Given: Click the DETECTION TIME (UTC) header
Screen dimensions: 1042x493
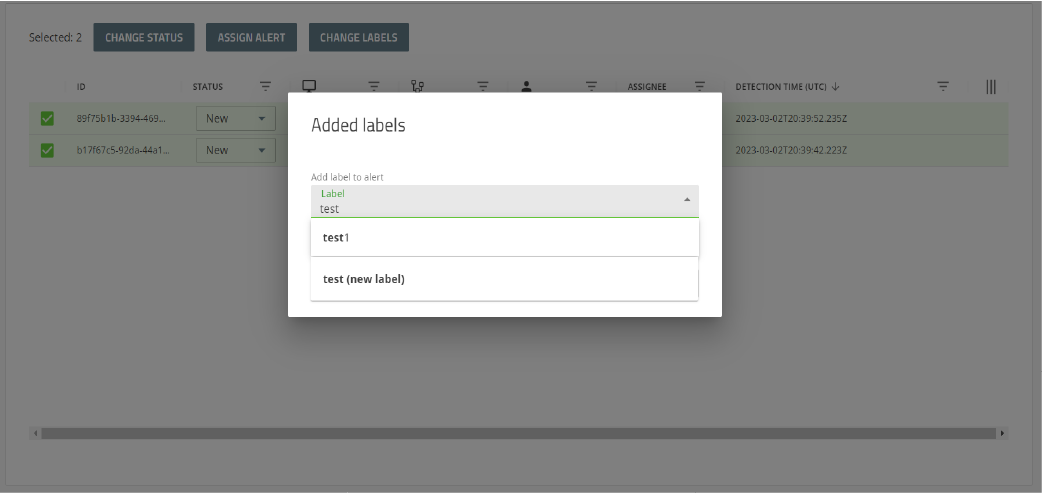Looking at the screenshot, I should click(x=781, y=87).
